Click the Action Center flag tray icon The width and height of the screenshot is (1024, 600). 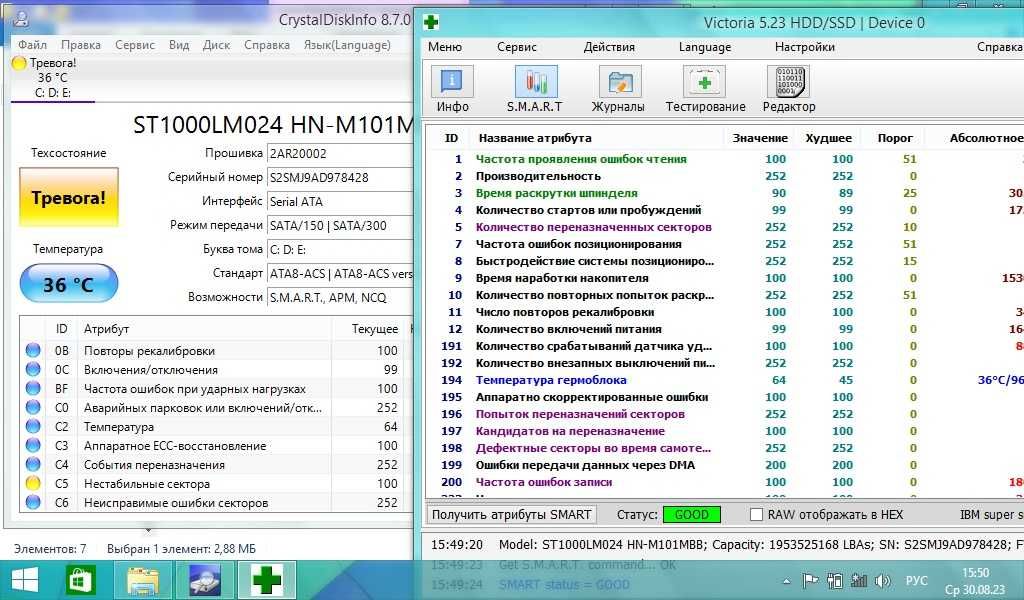coord(810,580)
